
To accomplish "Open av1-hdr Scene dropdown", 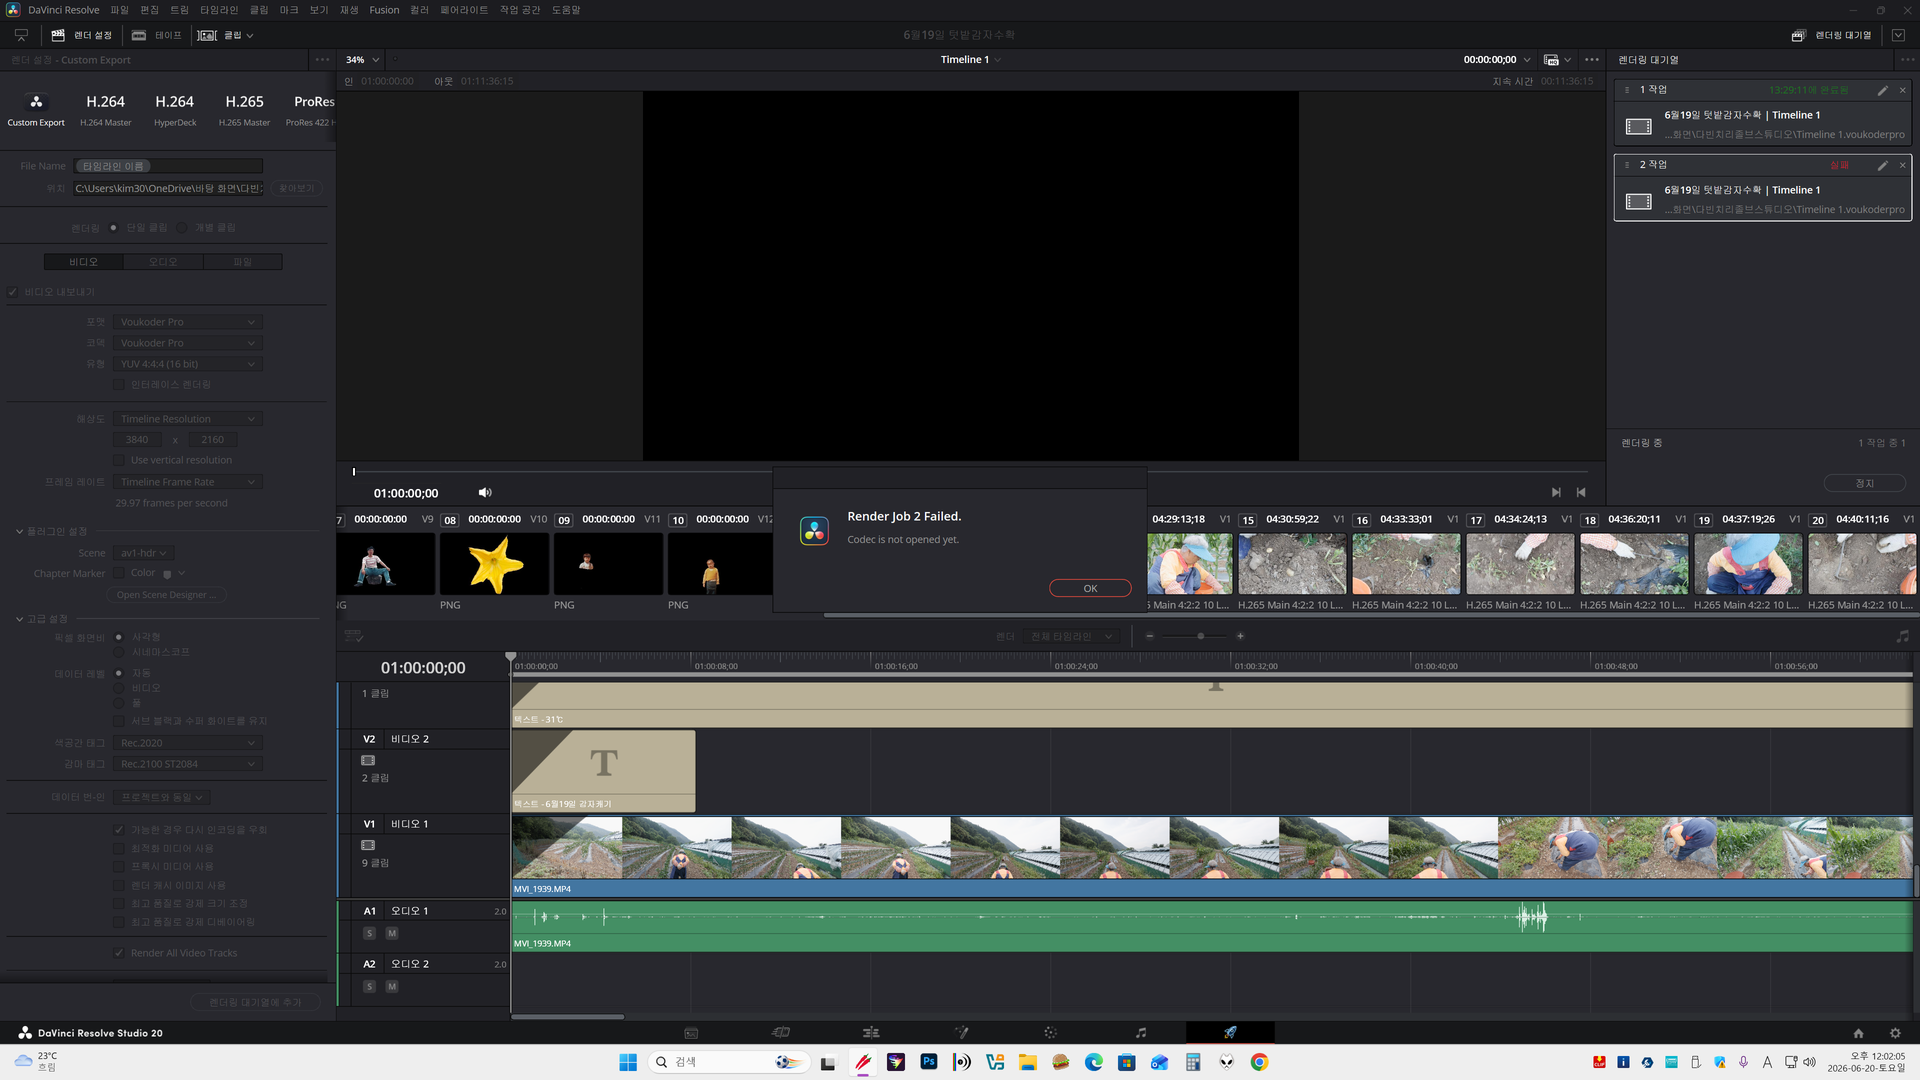I will [x=144, y=553].
